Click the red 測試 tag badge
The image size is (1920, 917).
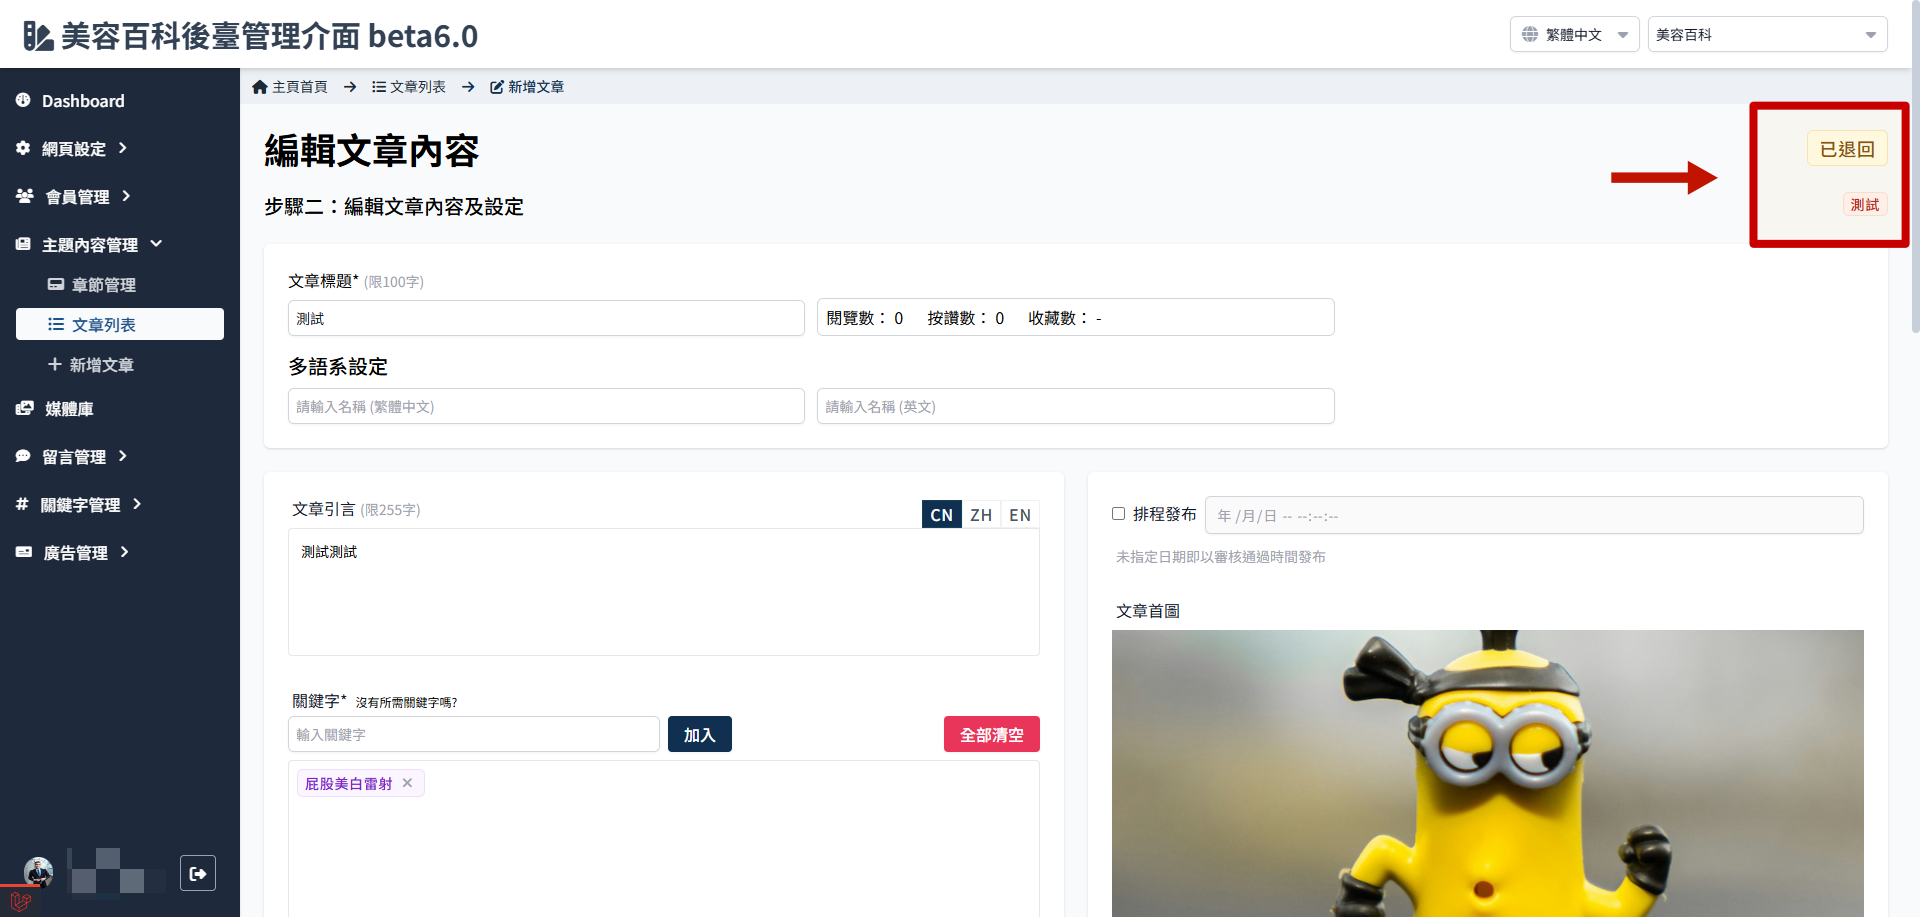point(1865,204)
